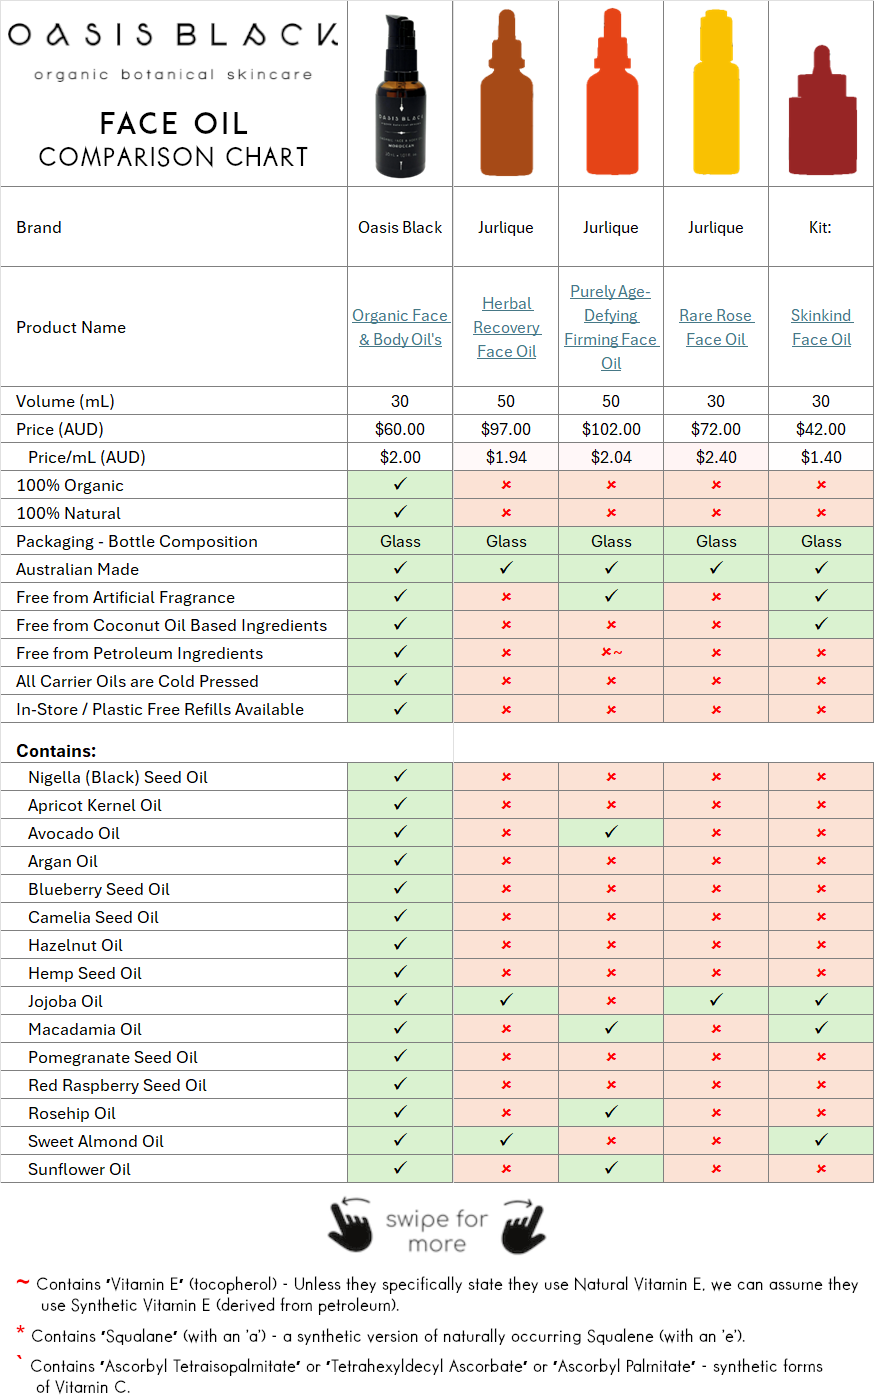Click the Vitamin E tocopherol footnote text
The height and width of the screenshot is (1400, 874).
447,1294
